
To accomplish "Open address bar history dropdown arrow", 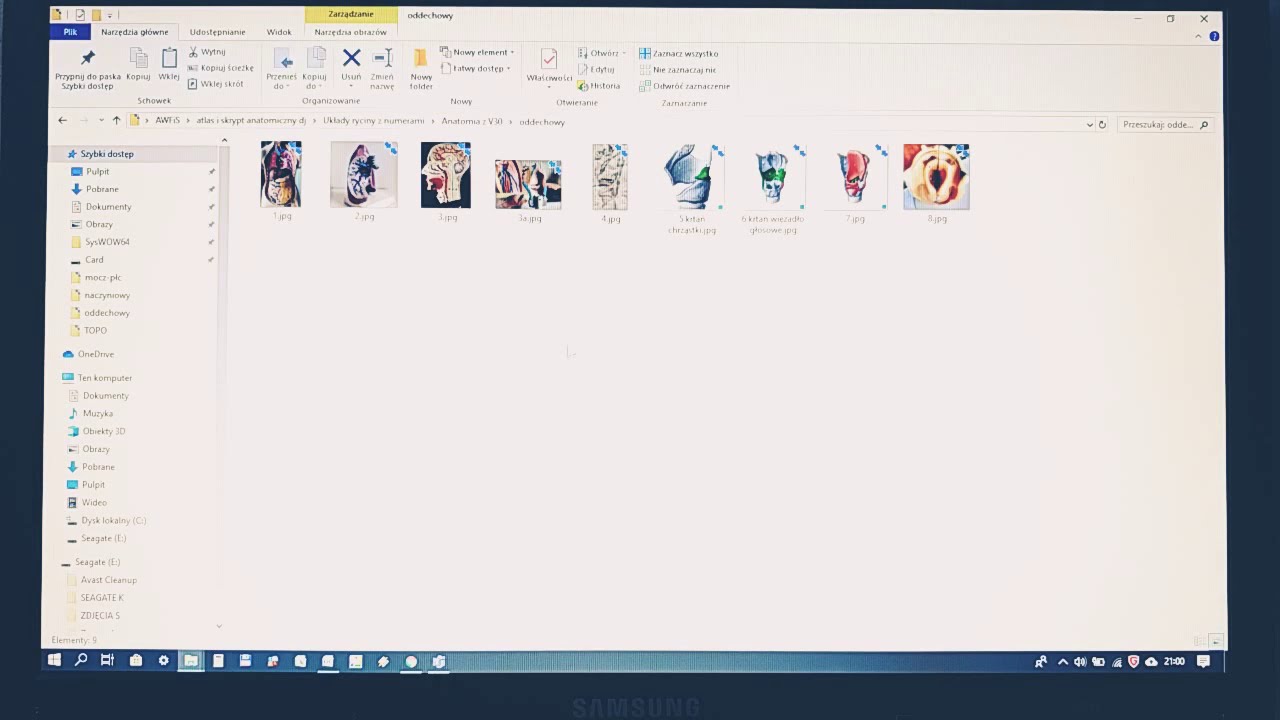I will (1089, 125).
